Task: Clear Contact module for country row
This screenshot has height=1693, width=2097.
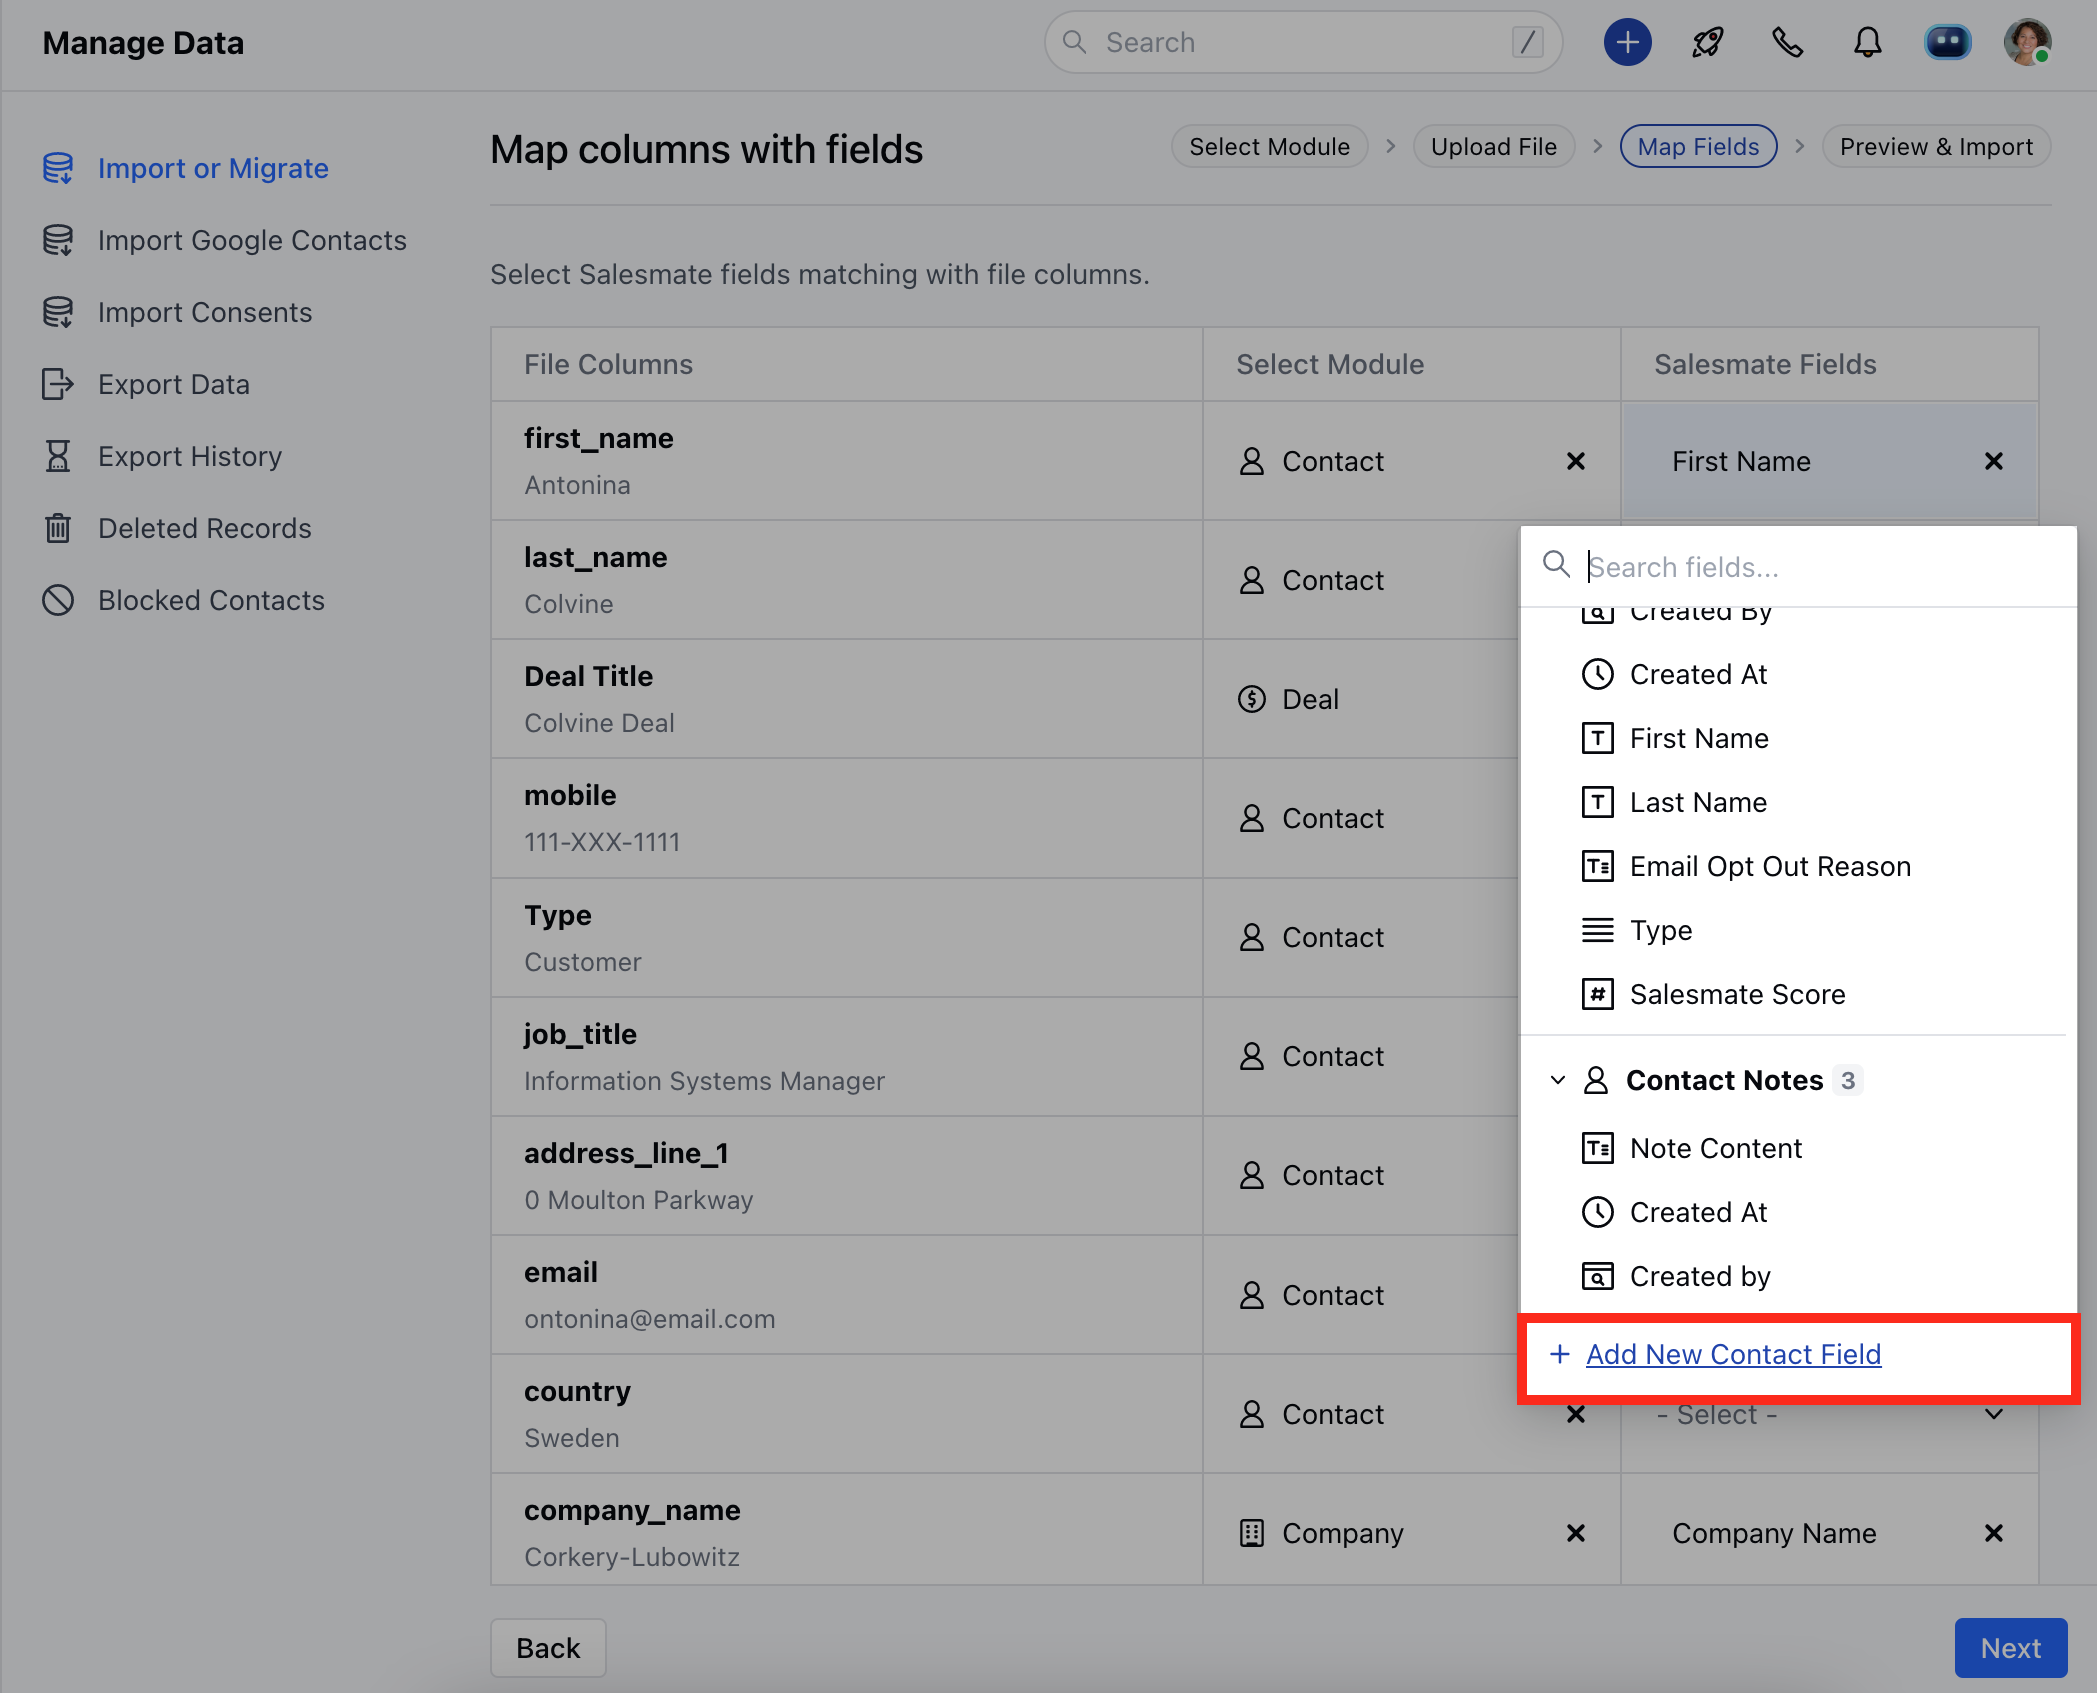Action: click(x=1575, y=1414)
